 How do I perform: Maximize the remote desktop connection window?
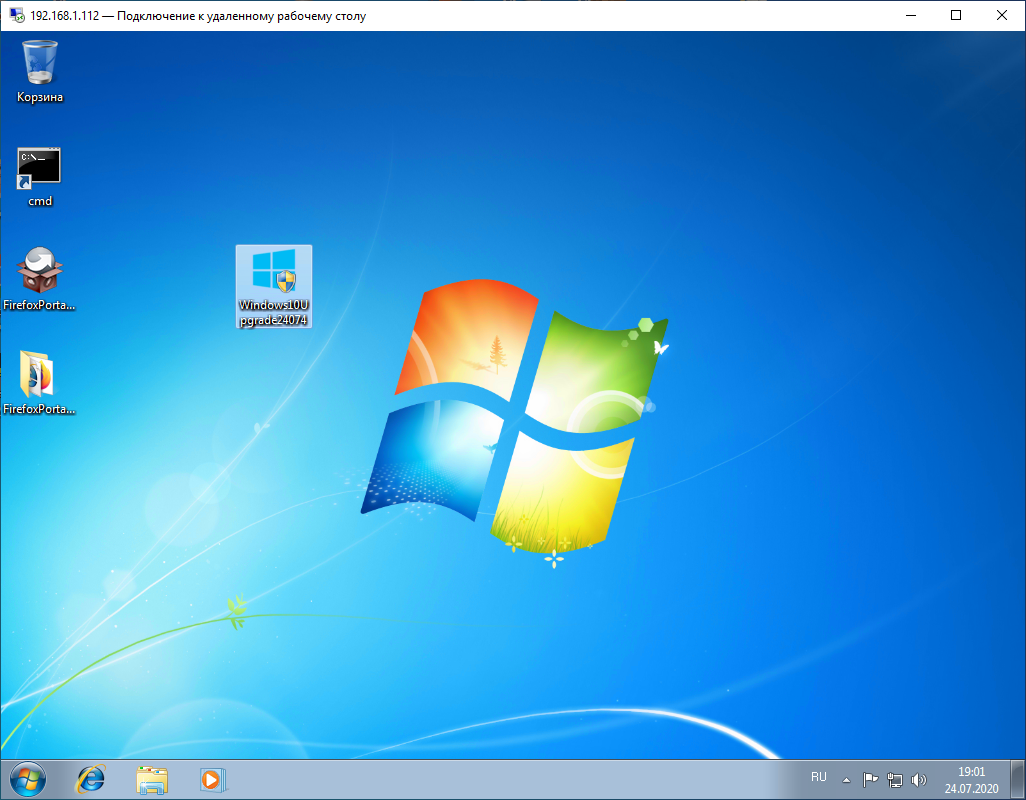coord(956,15)
